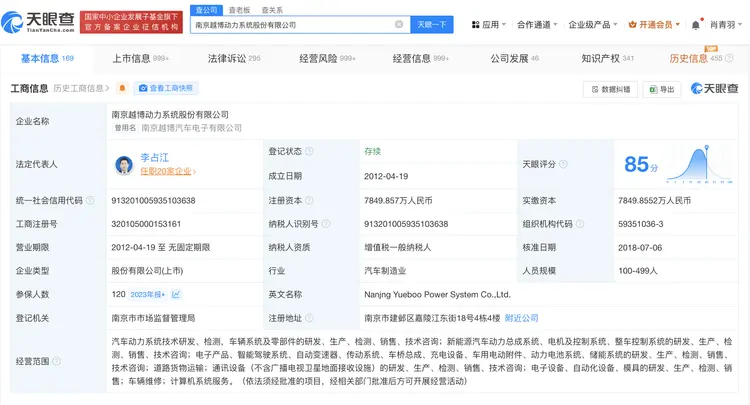Open the 参保人数 trend chart icon
Image resolution: width=750 pixels, height=405 pixels.
point(176,295)
